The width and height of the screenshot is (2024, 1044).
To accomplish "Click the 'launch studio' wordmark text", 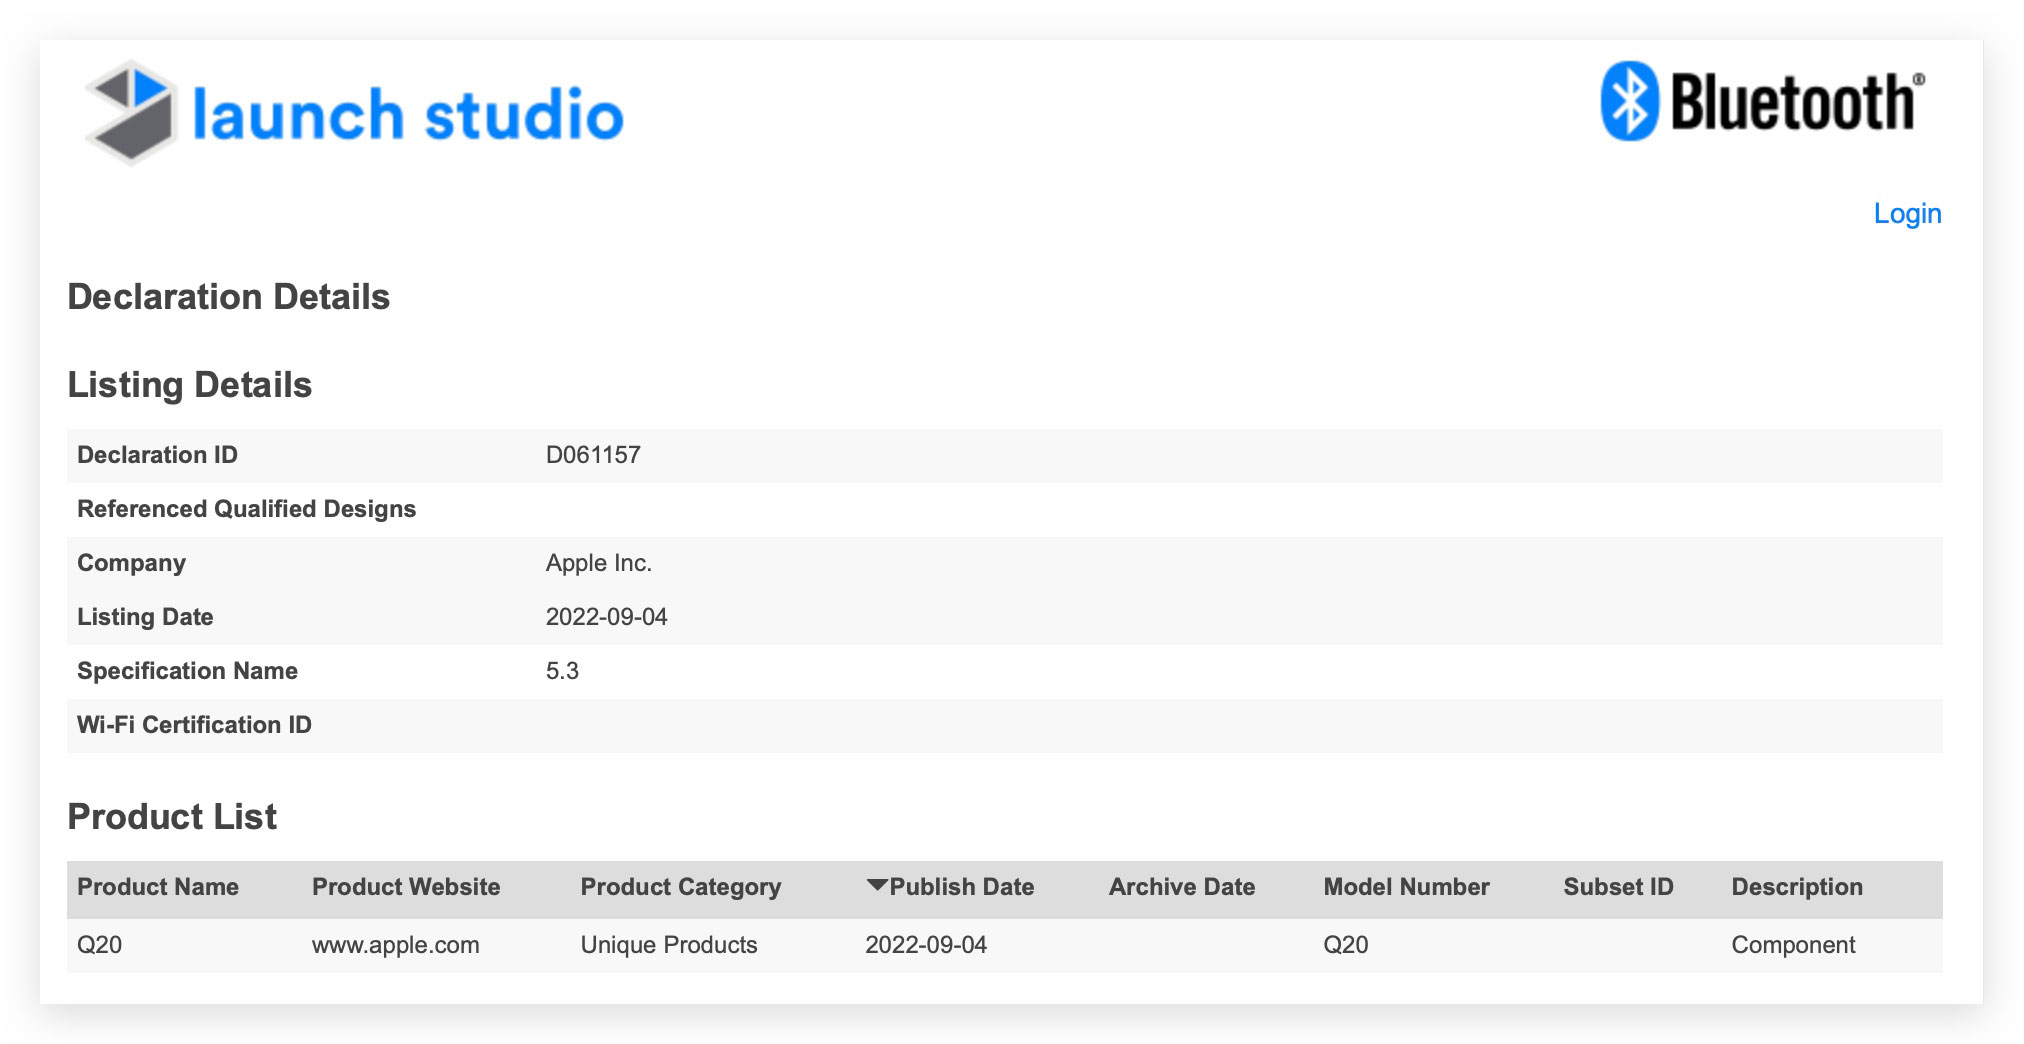I will click(x=408, y=114).
